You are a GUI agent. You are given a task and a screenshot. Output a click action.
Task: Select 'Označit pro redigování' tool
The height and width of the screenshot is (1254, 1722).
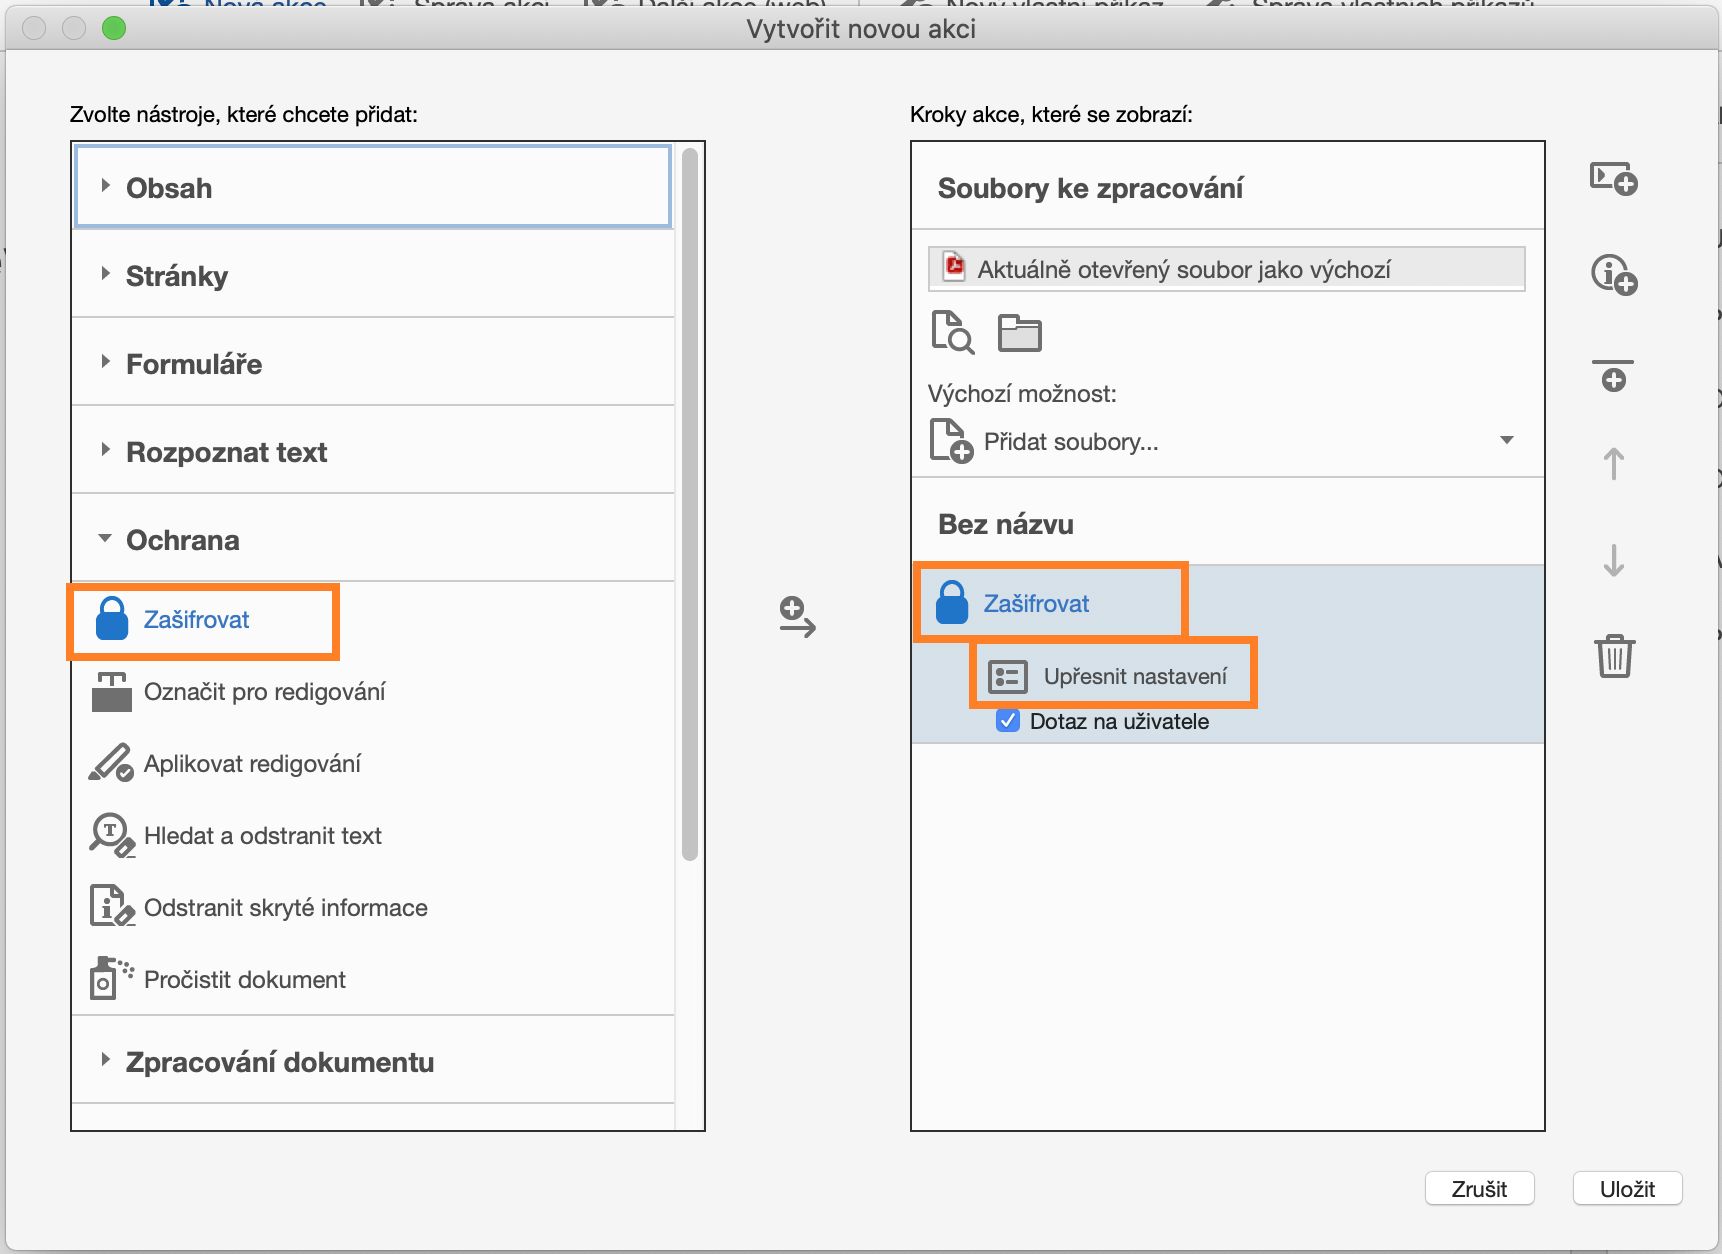pyautogui.click(x=264, y=692)
